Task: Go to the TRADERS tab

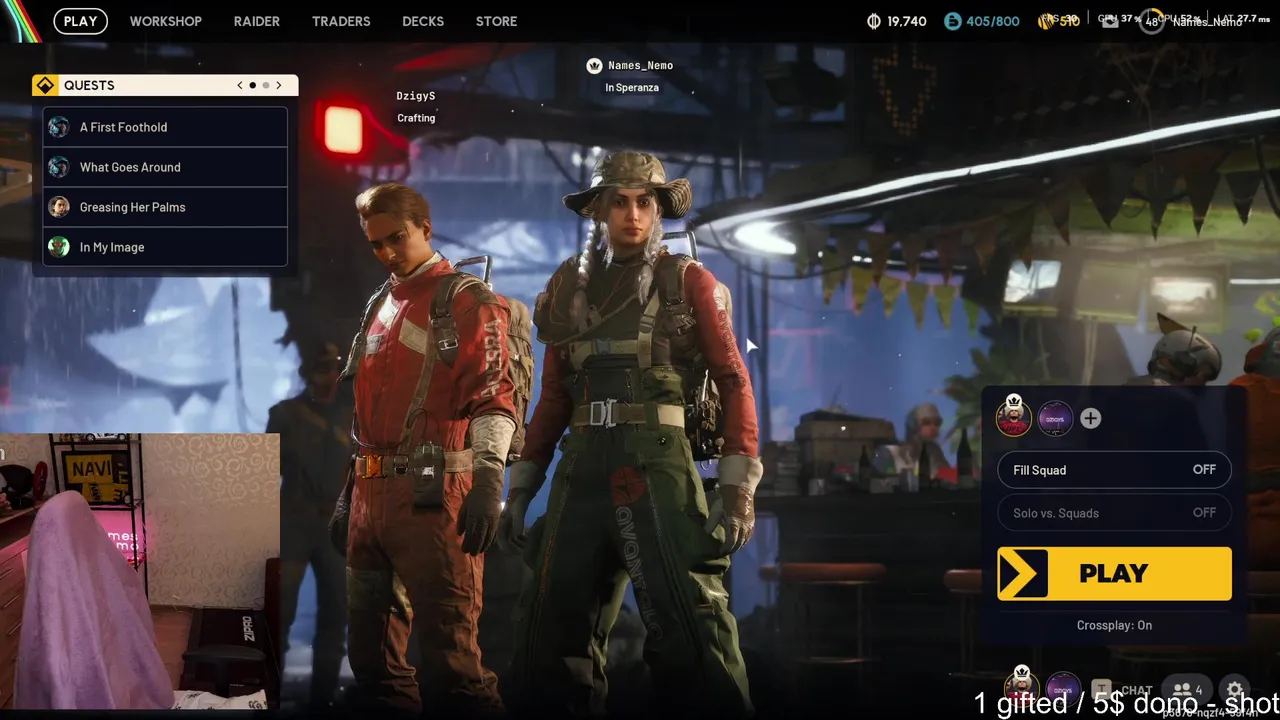Action: pyautogui.click(x=341, y=21)
